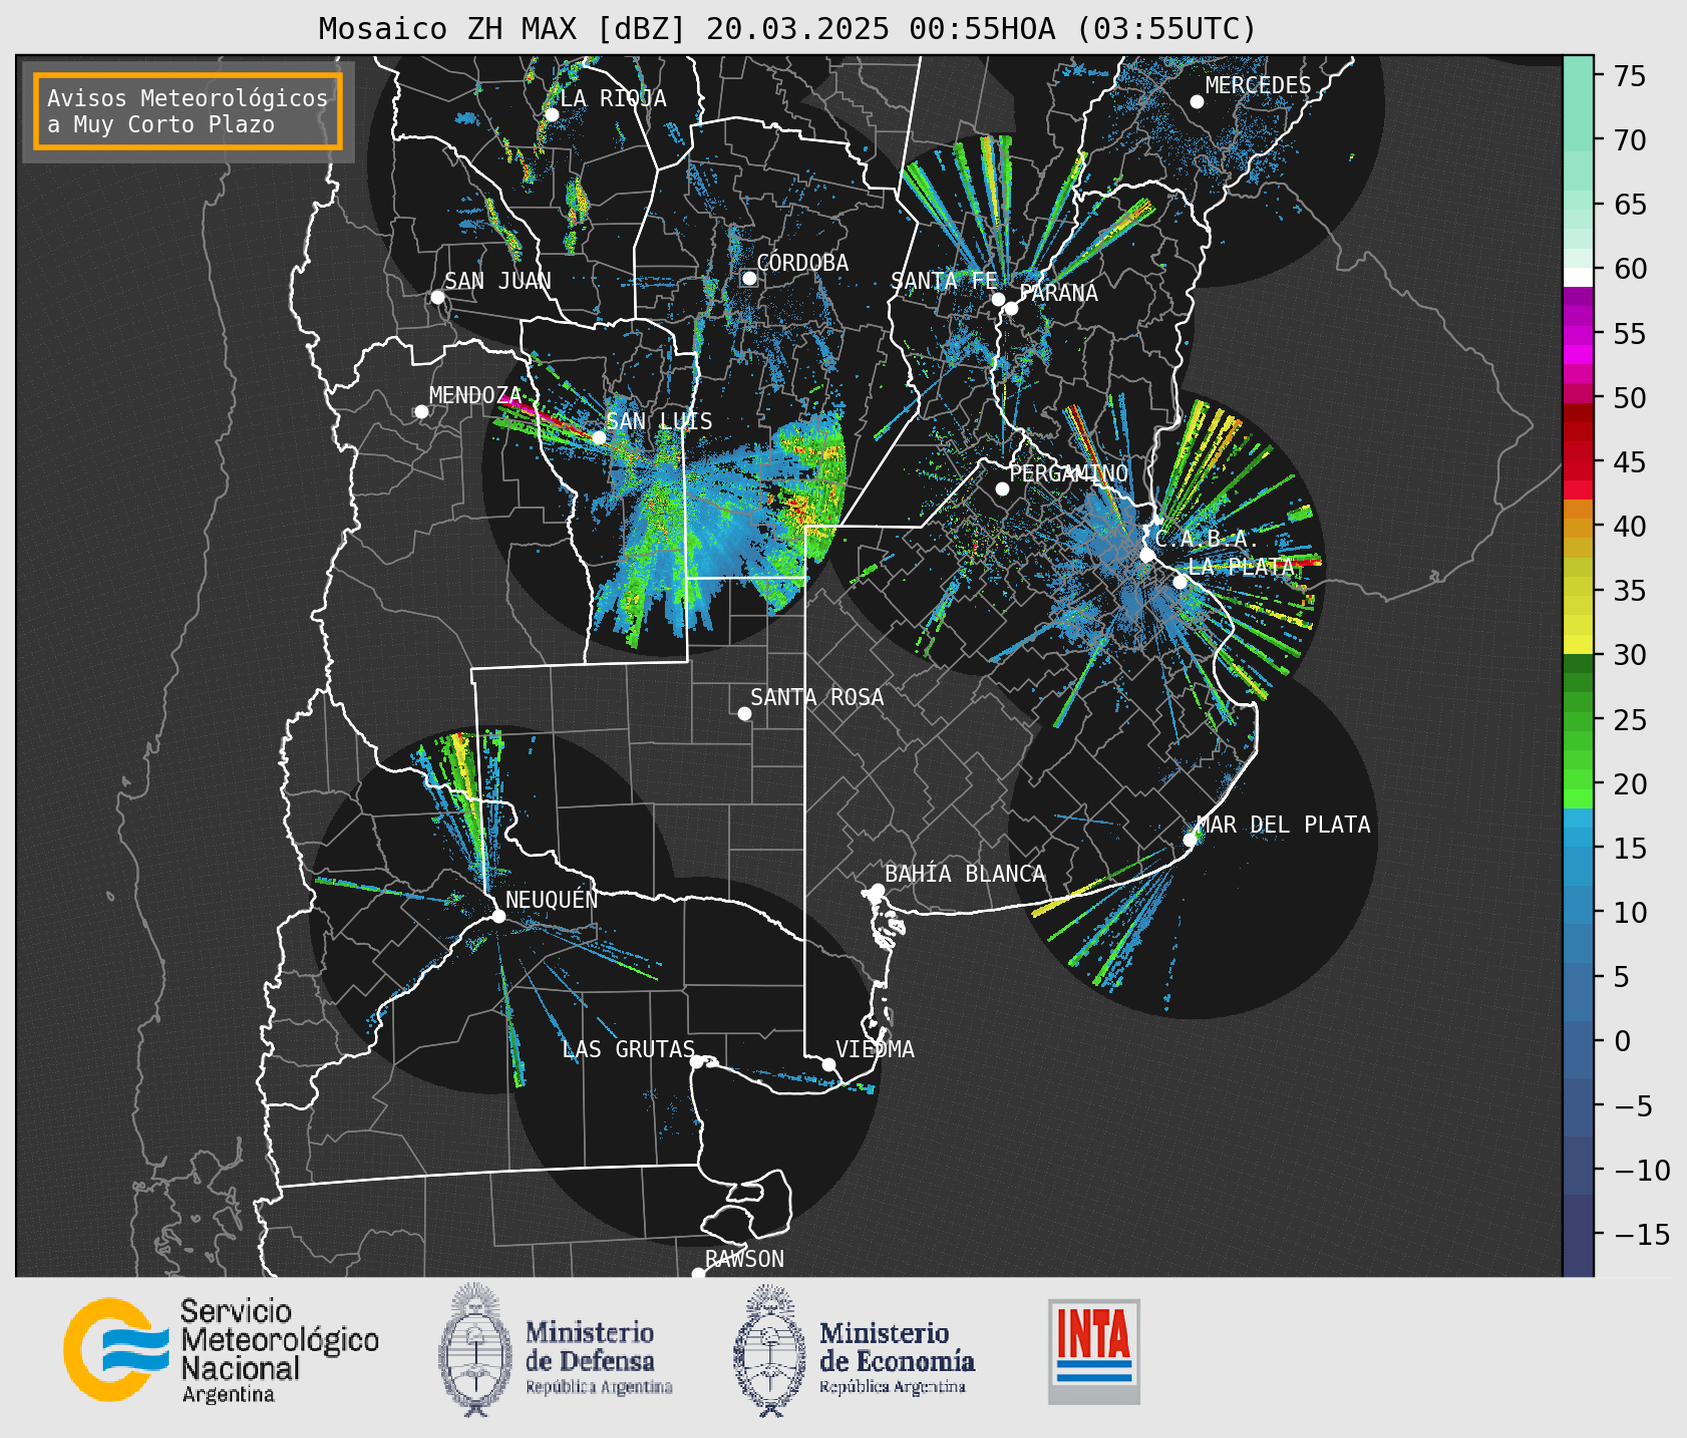Select the MAR DEL PLATA city marker
This screenshot has height=1438, width=1687.
pos(1190,840)
